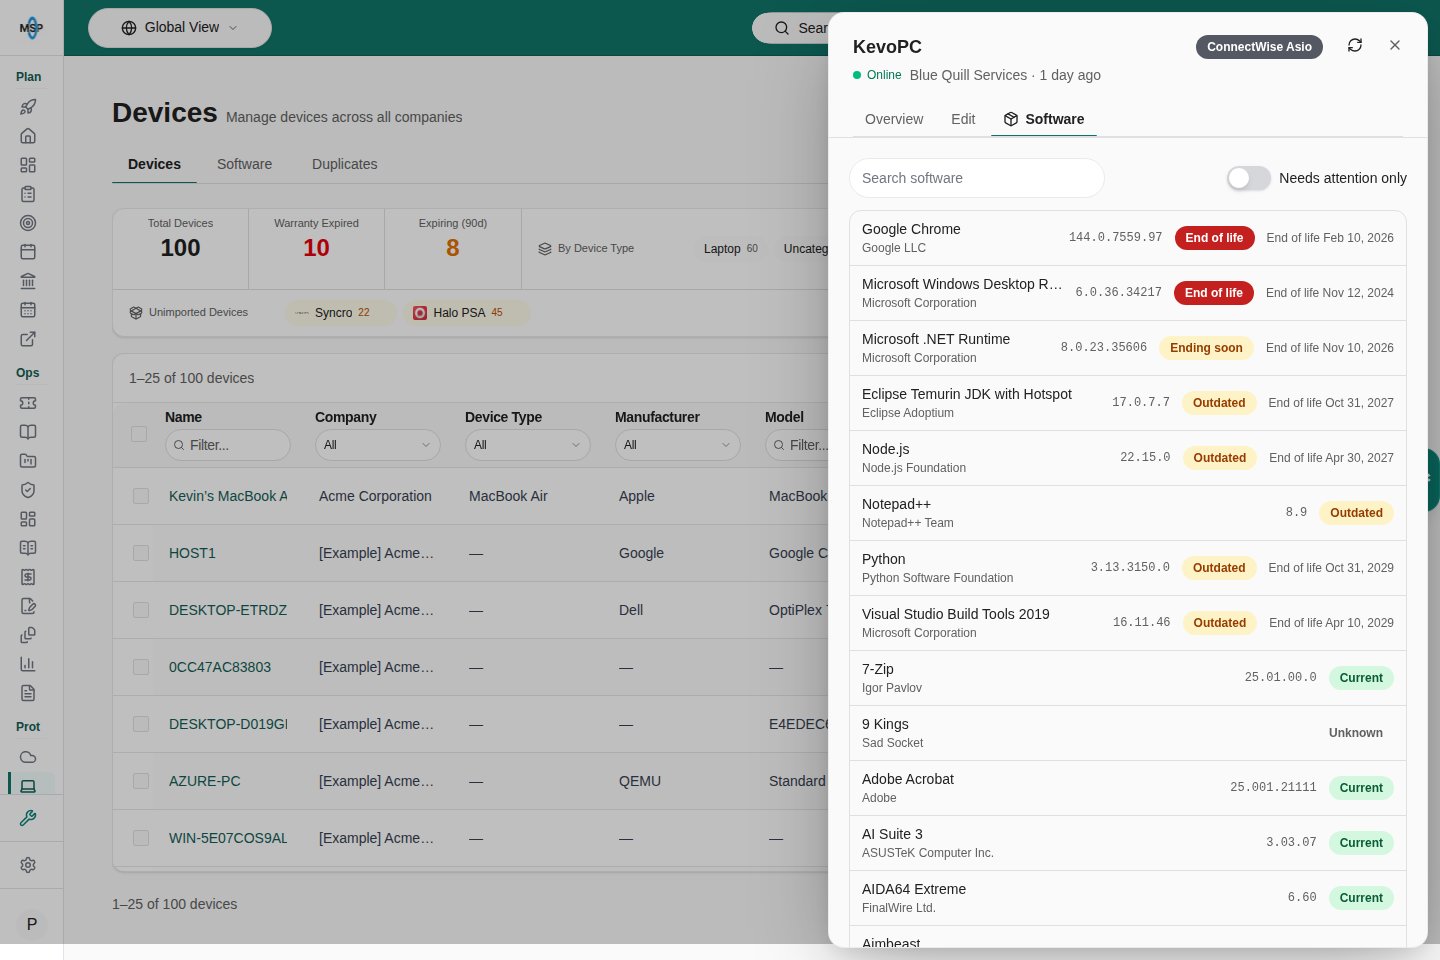Refresh KevoPC device data
Image resolution: width=1440 pixels, height=960 pixels.
[1355, 46]
